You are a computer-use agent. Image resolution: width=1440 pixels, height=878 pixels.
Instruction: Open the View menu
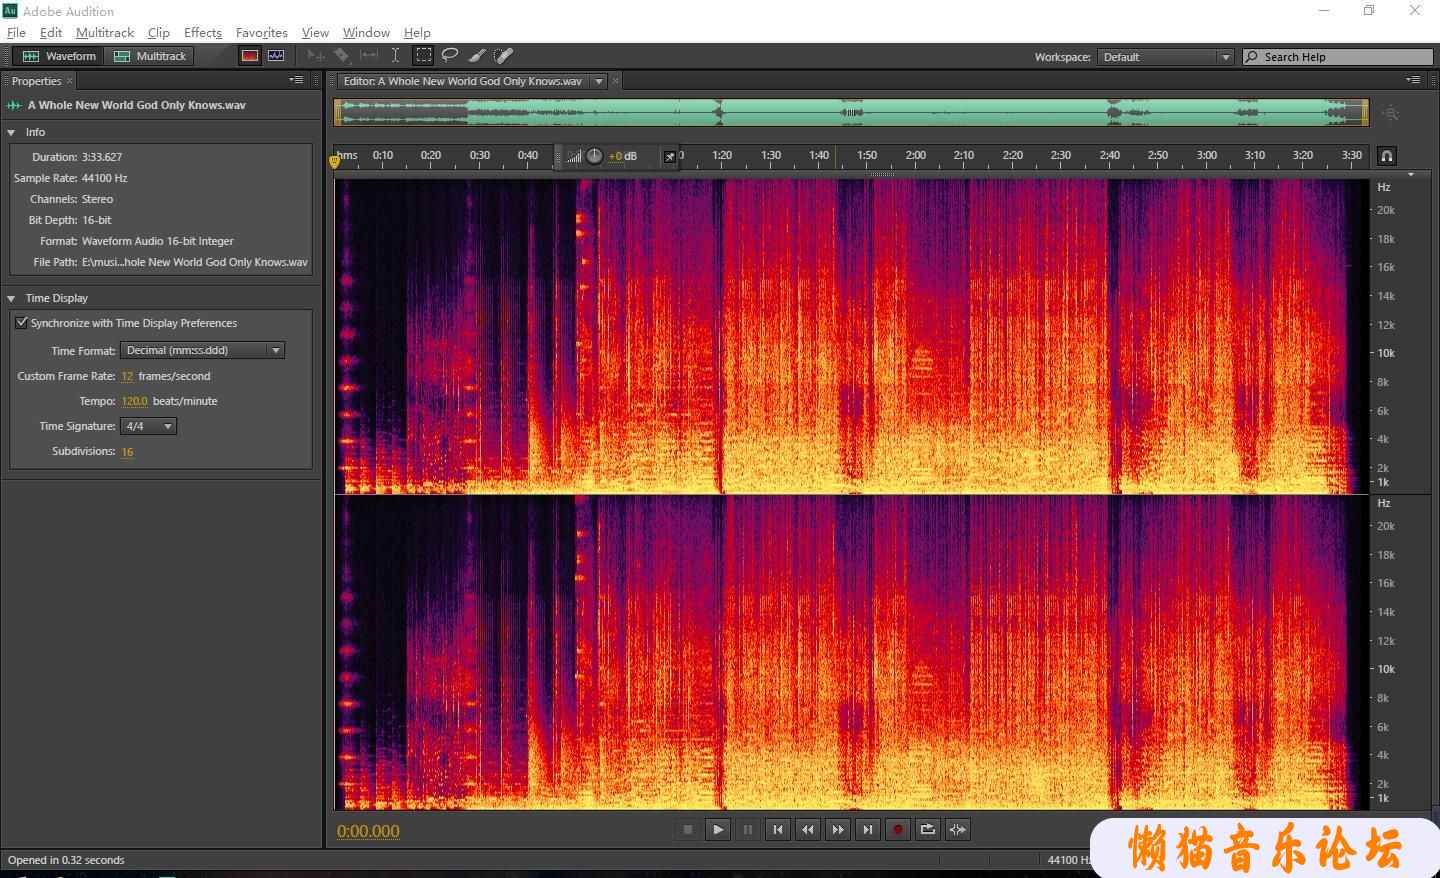click(x=315, y=32)
